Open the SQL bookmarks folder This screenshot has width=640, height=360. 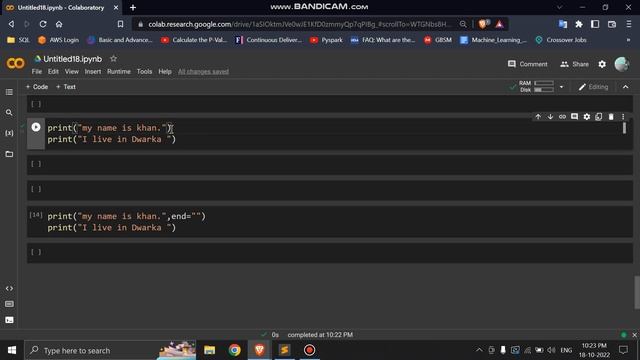[x=18, y=40]
